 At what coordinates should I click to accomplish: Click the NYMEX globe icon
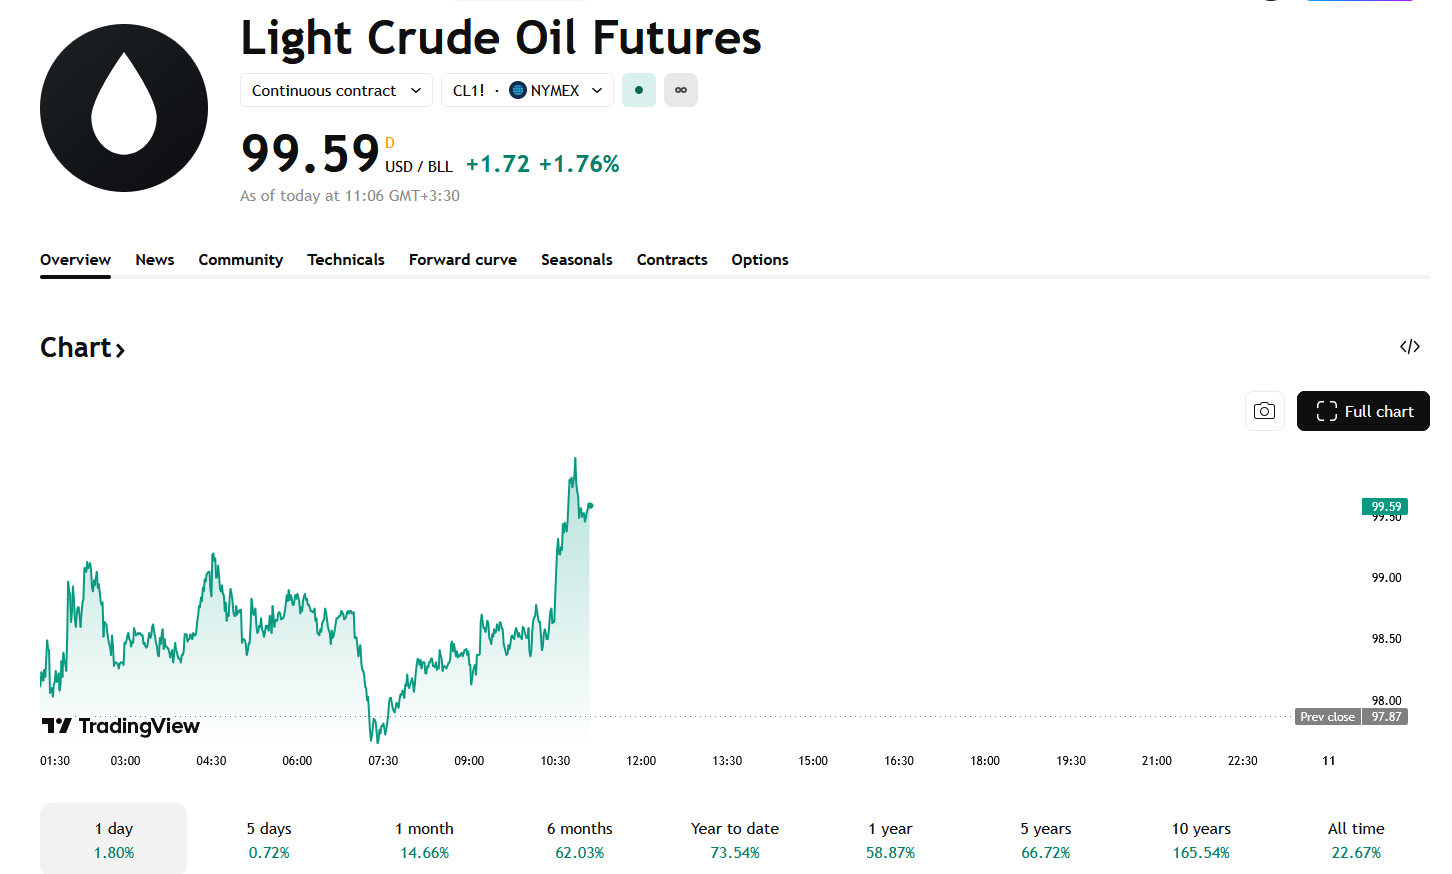pyautogui.click(x=518, y=90)
